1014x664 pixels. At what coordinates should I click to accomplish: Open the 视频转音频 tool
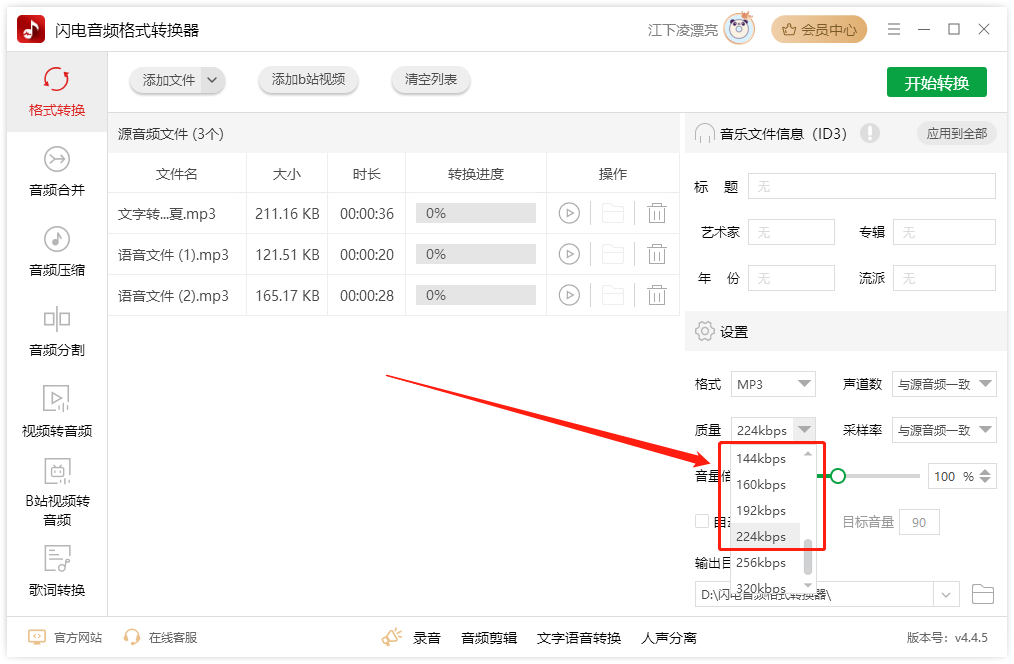pyautogui.click(x=57, y=410)
